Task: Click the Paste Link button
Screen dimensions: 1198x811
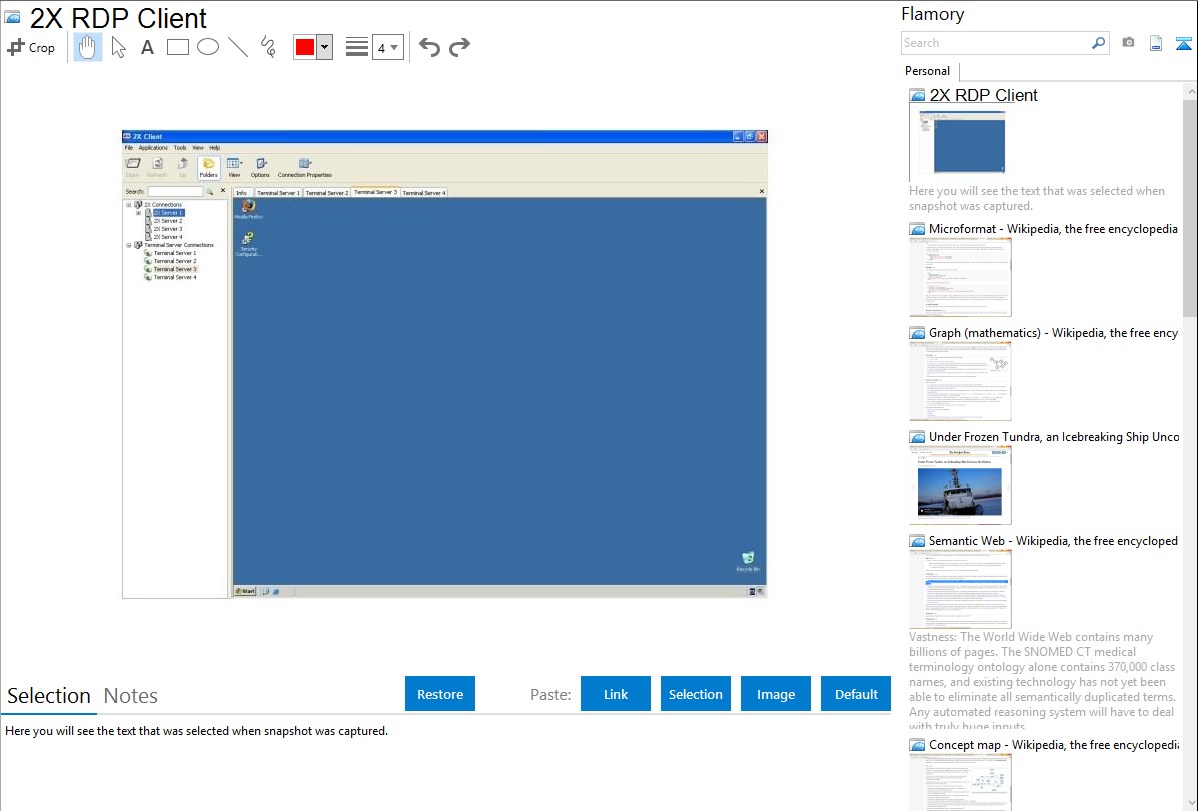Action: [x=616, y=694]
